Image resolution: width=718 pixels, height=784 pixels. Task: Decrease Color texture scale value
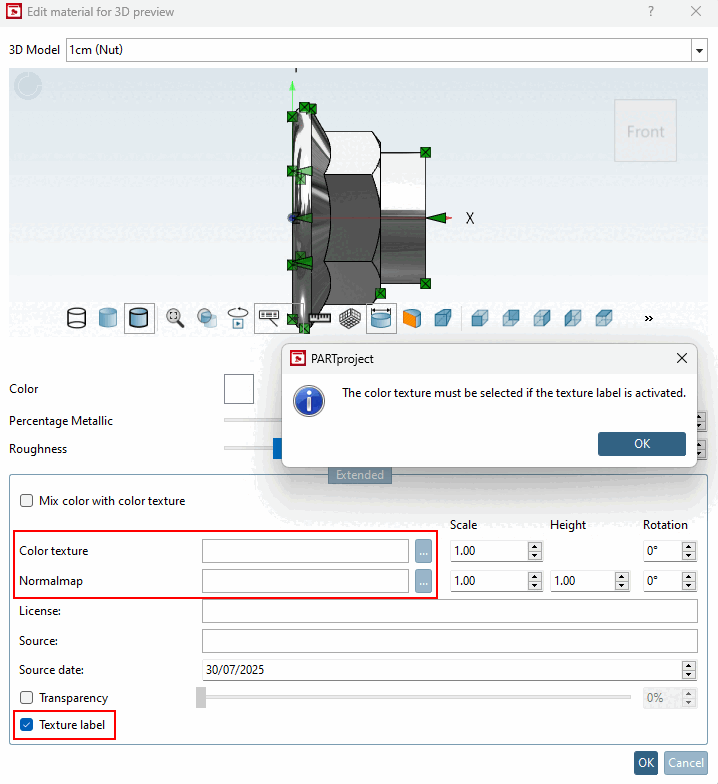(x=534, y=556)
